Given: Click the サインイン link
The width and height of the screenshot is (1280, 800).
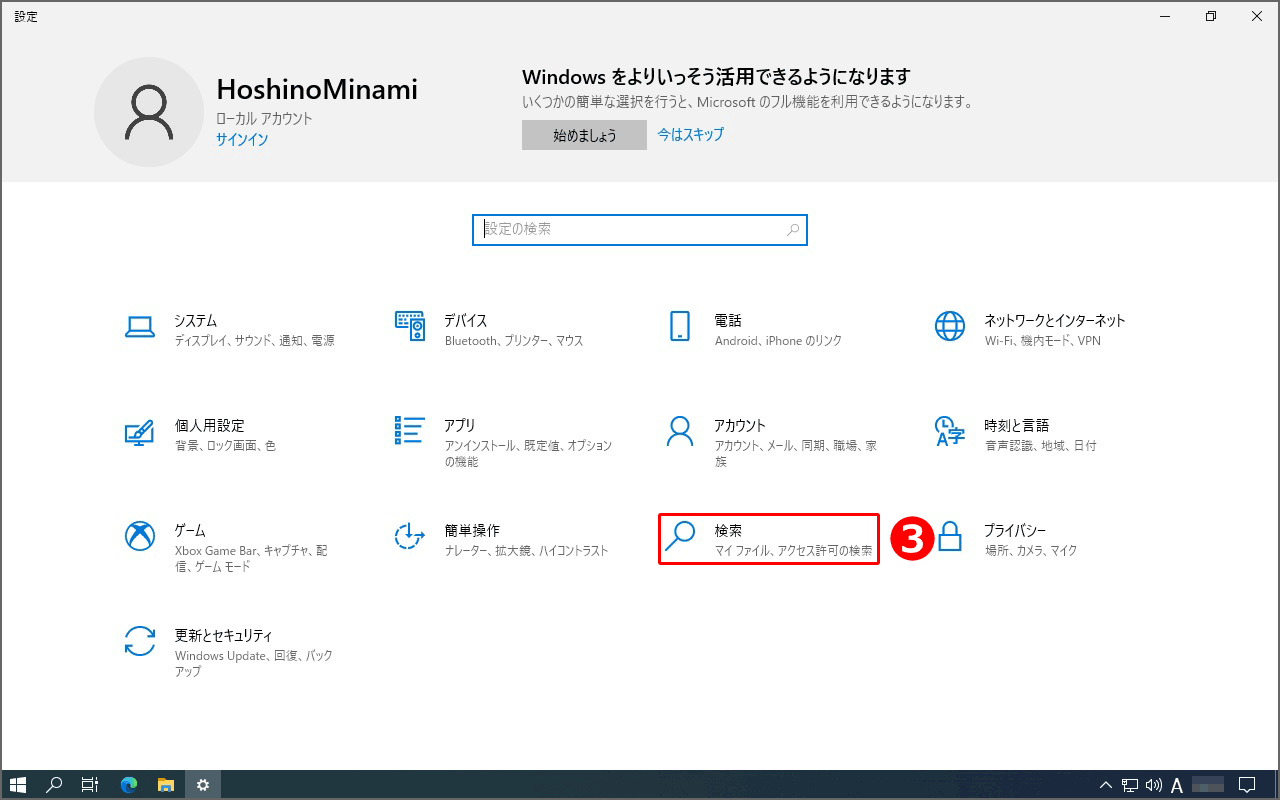Looking at the screenshot, I should click(242, 140).
